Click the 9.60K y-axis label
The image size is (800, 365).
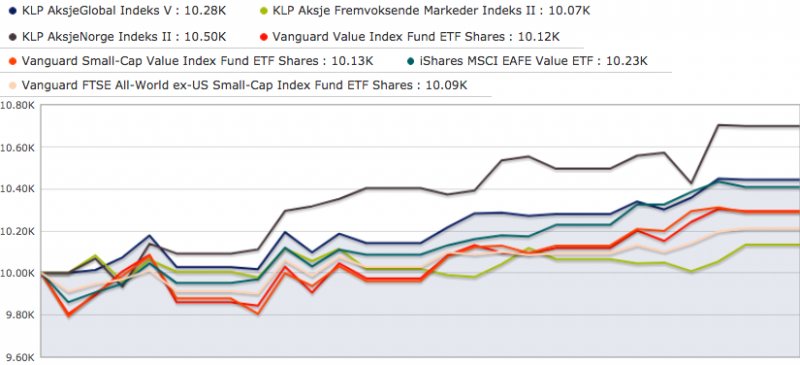coord(17,357)
